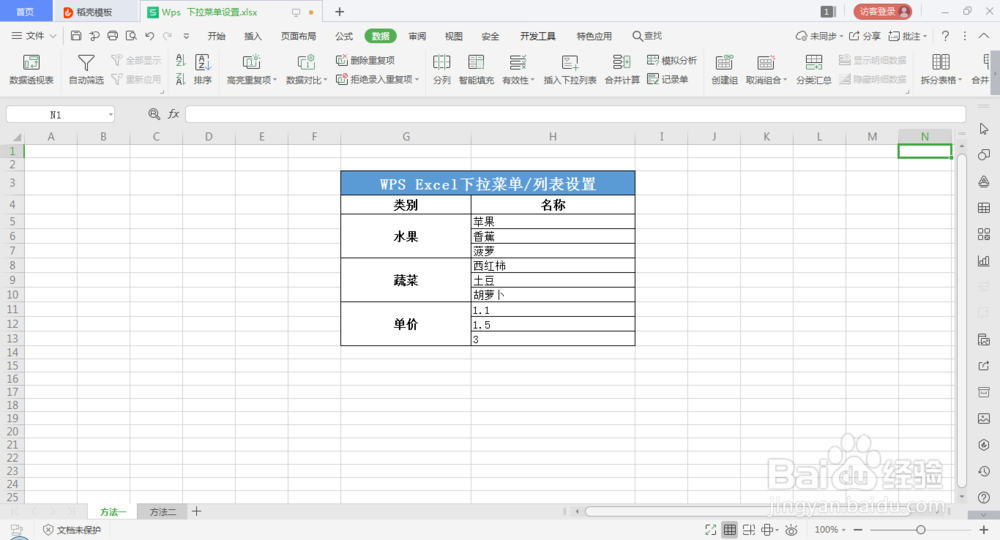Click the formula bar input field
Image resolution: width=1000 pixels, height=540 pixels.
point(575,113)
